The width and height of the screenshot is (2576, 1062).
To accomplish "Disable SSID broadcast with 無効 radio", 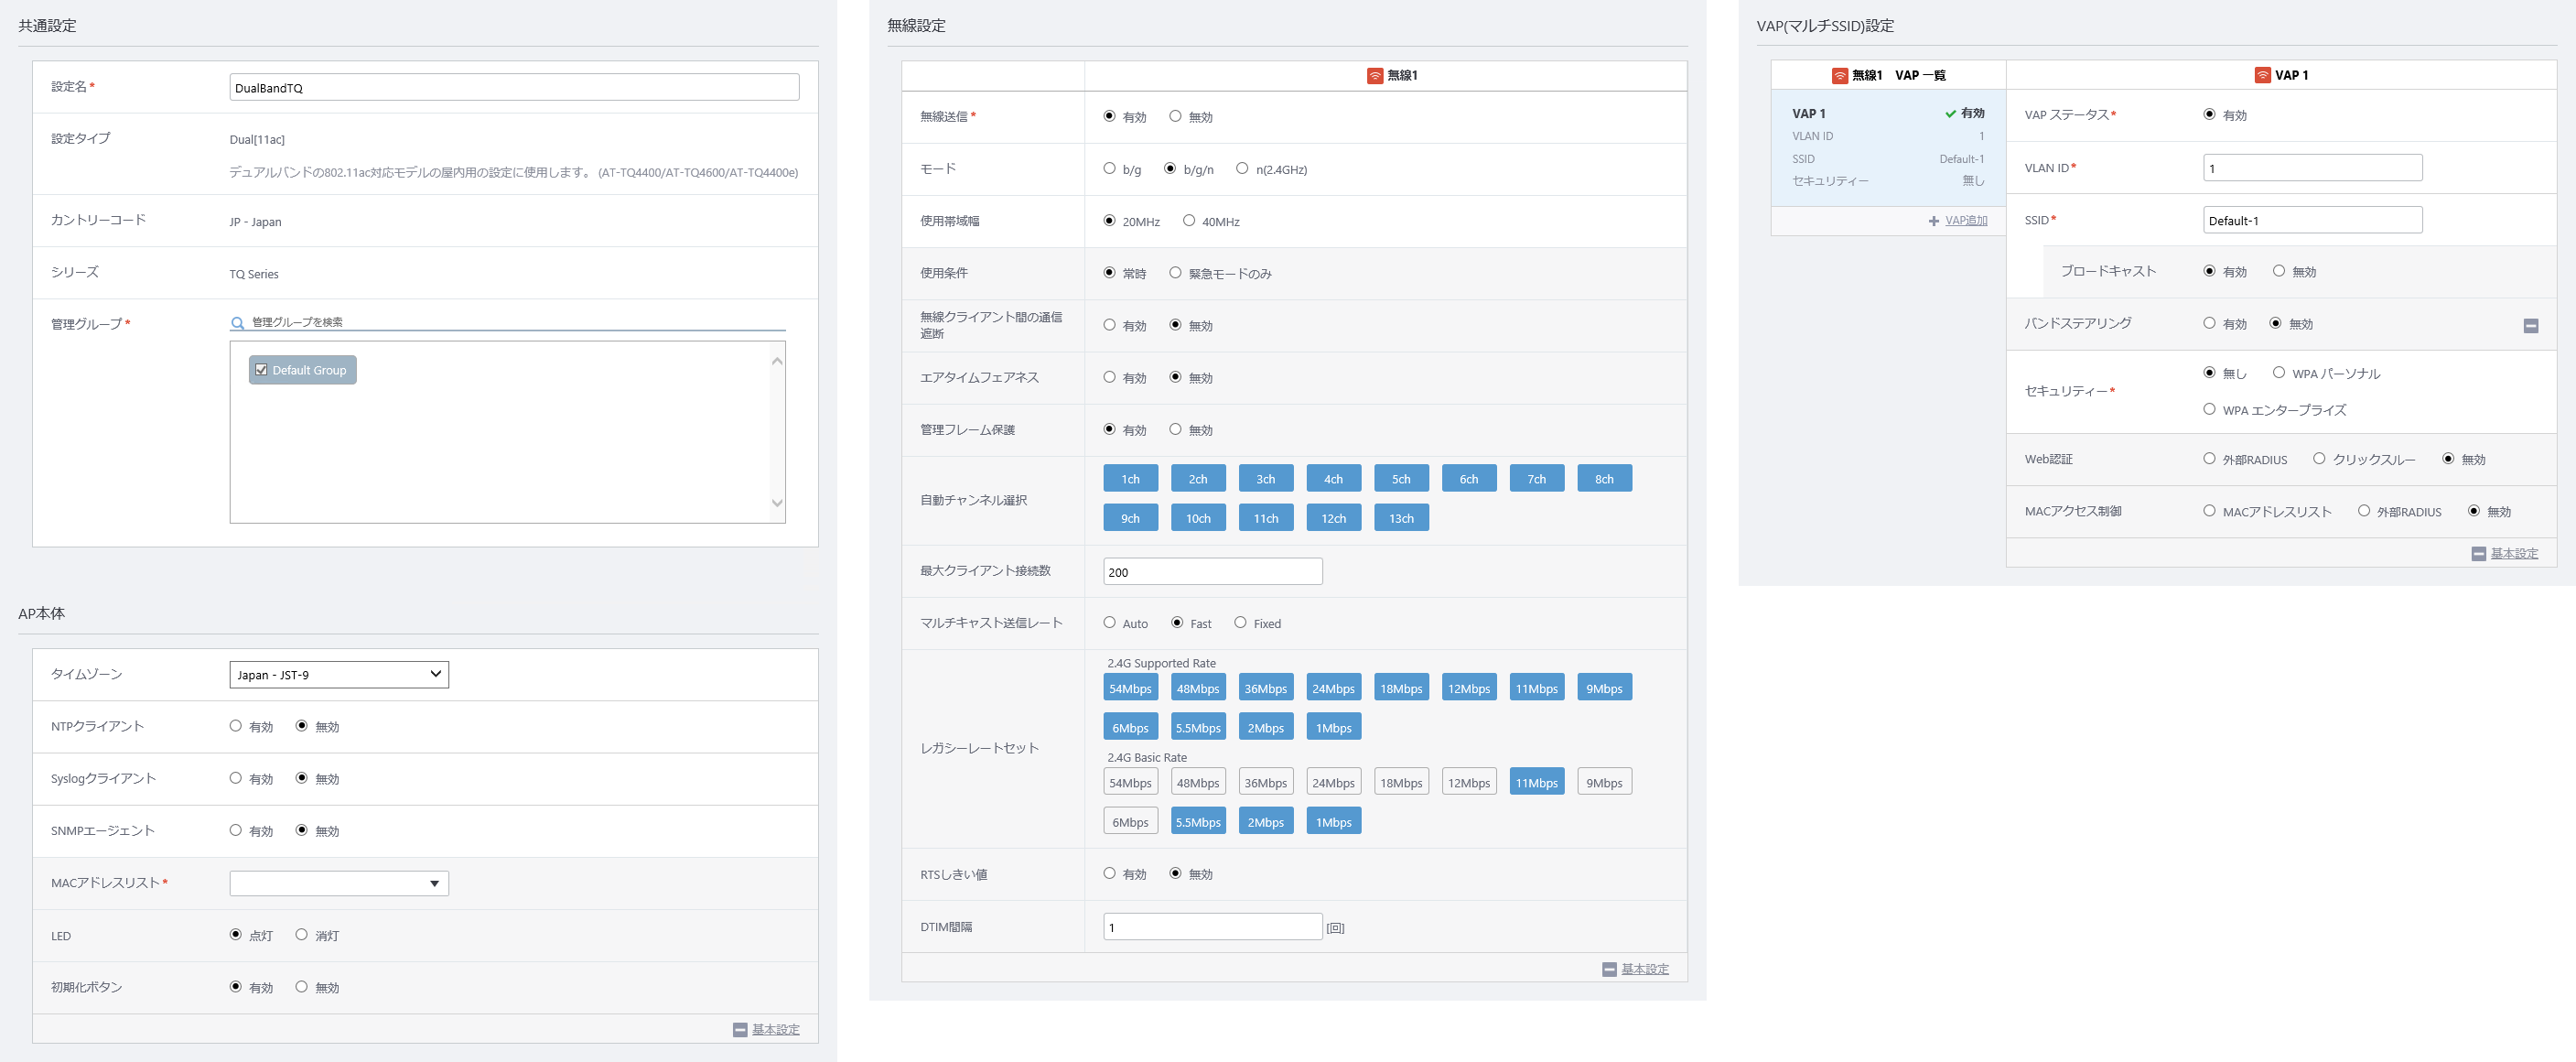I will coord(2279,271).
